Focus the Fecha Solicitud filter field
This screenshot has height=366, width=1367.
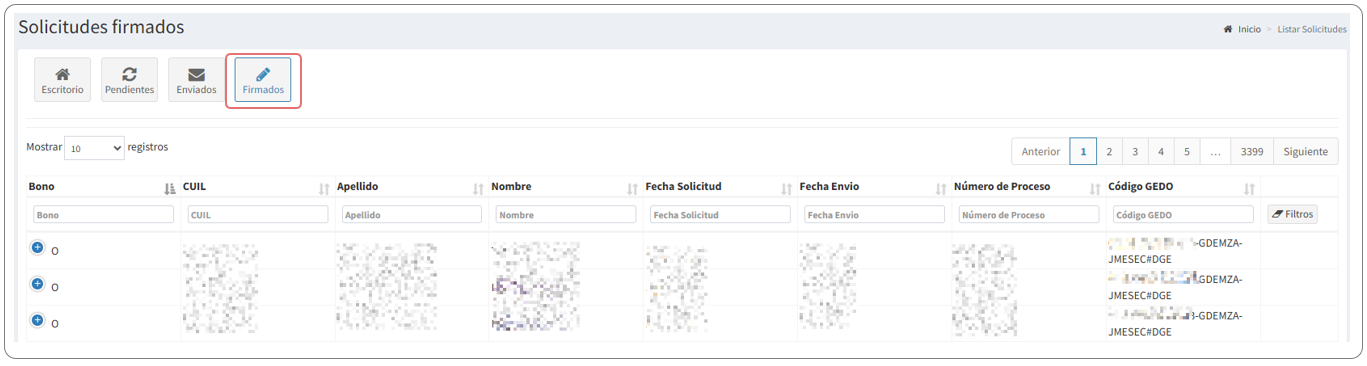coord(720,215)
